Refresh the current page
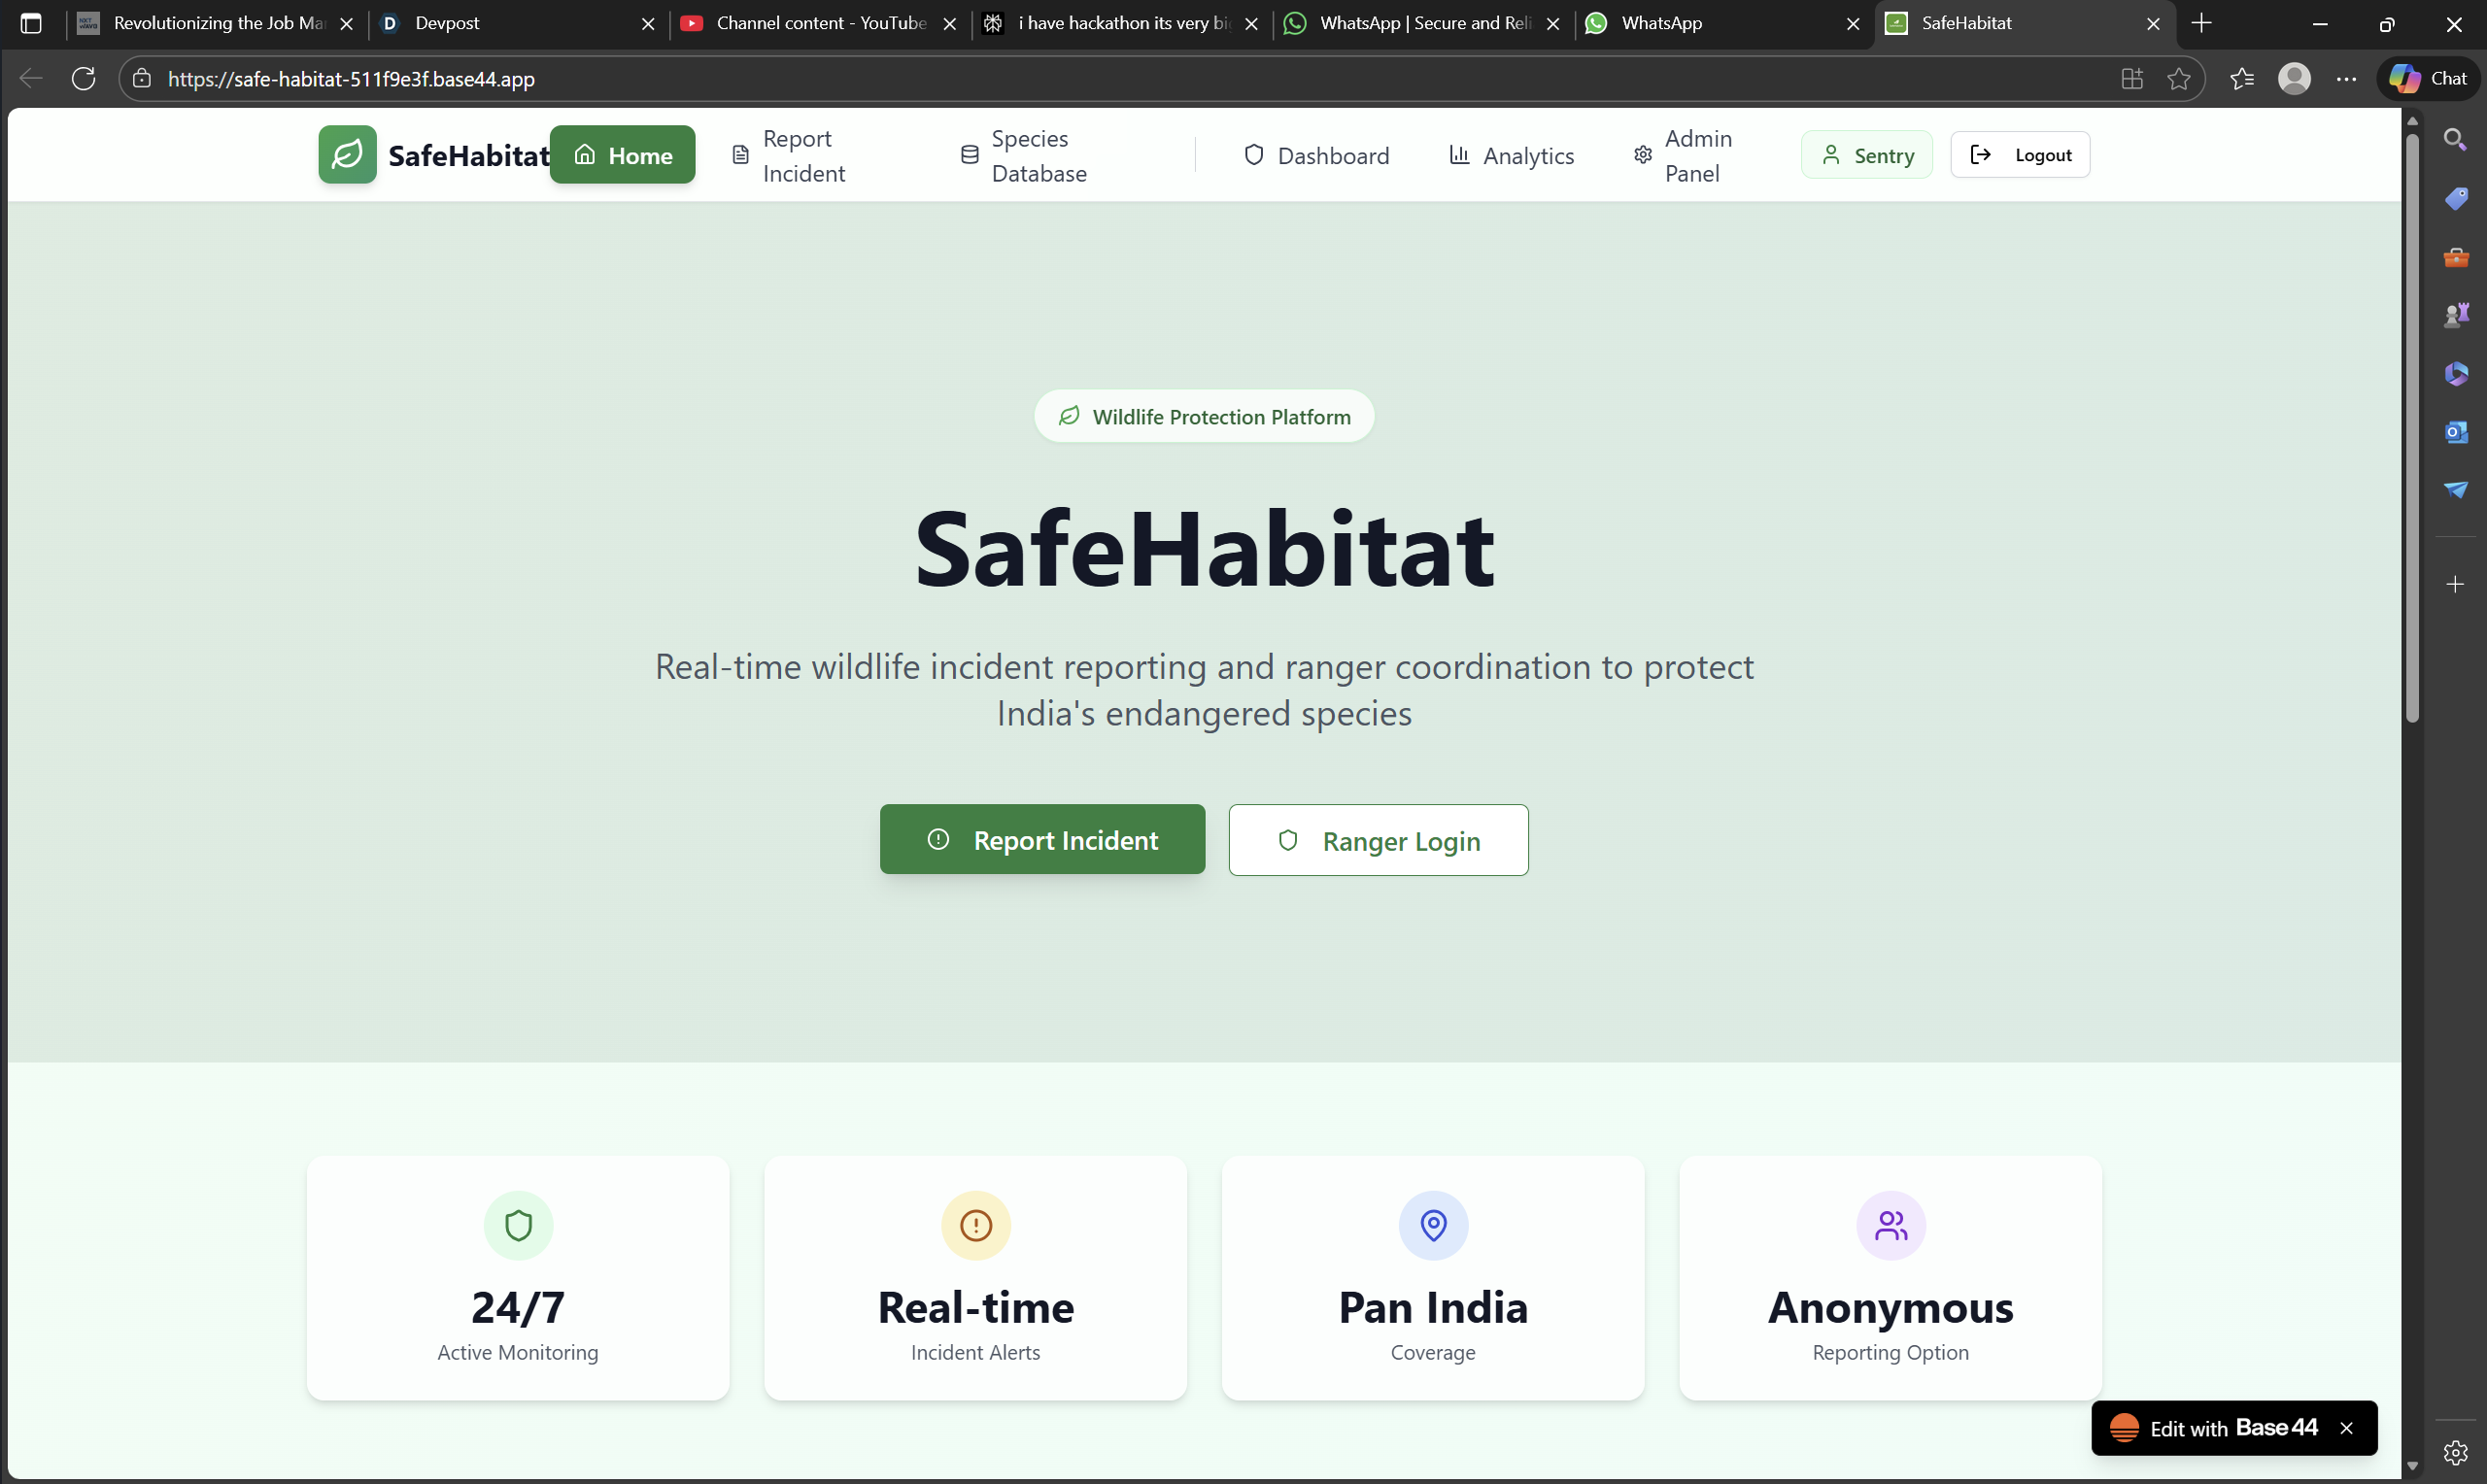 pos(84,79)
